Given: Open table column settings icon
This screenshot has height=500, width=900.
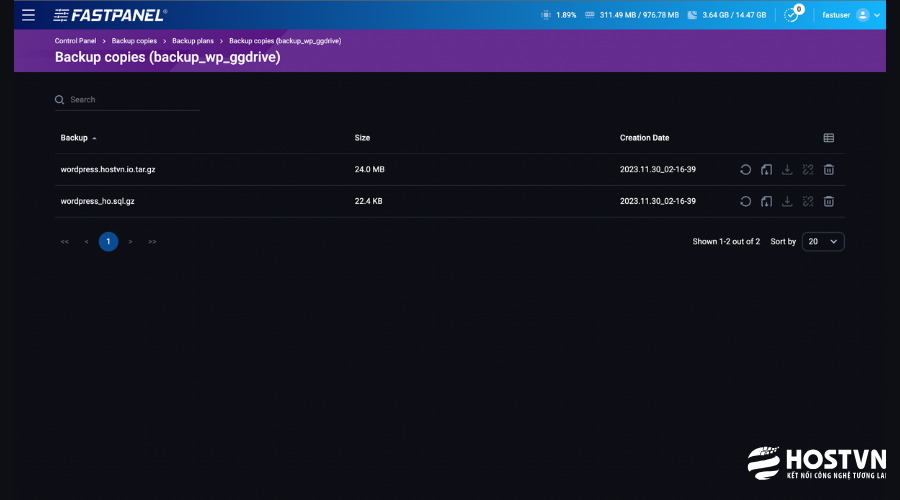Looking at the screenshot, I should pos(828,138).
